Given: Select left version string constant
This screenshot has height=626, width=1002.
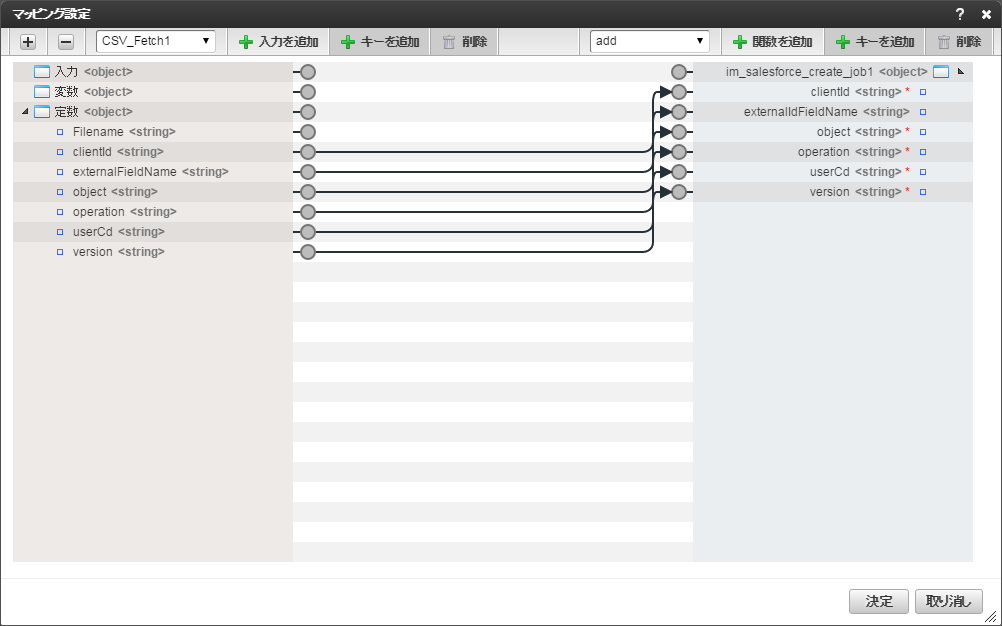Looking at the screenshot, I should pos(153,252).
